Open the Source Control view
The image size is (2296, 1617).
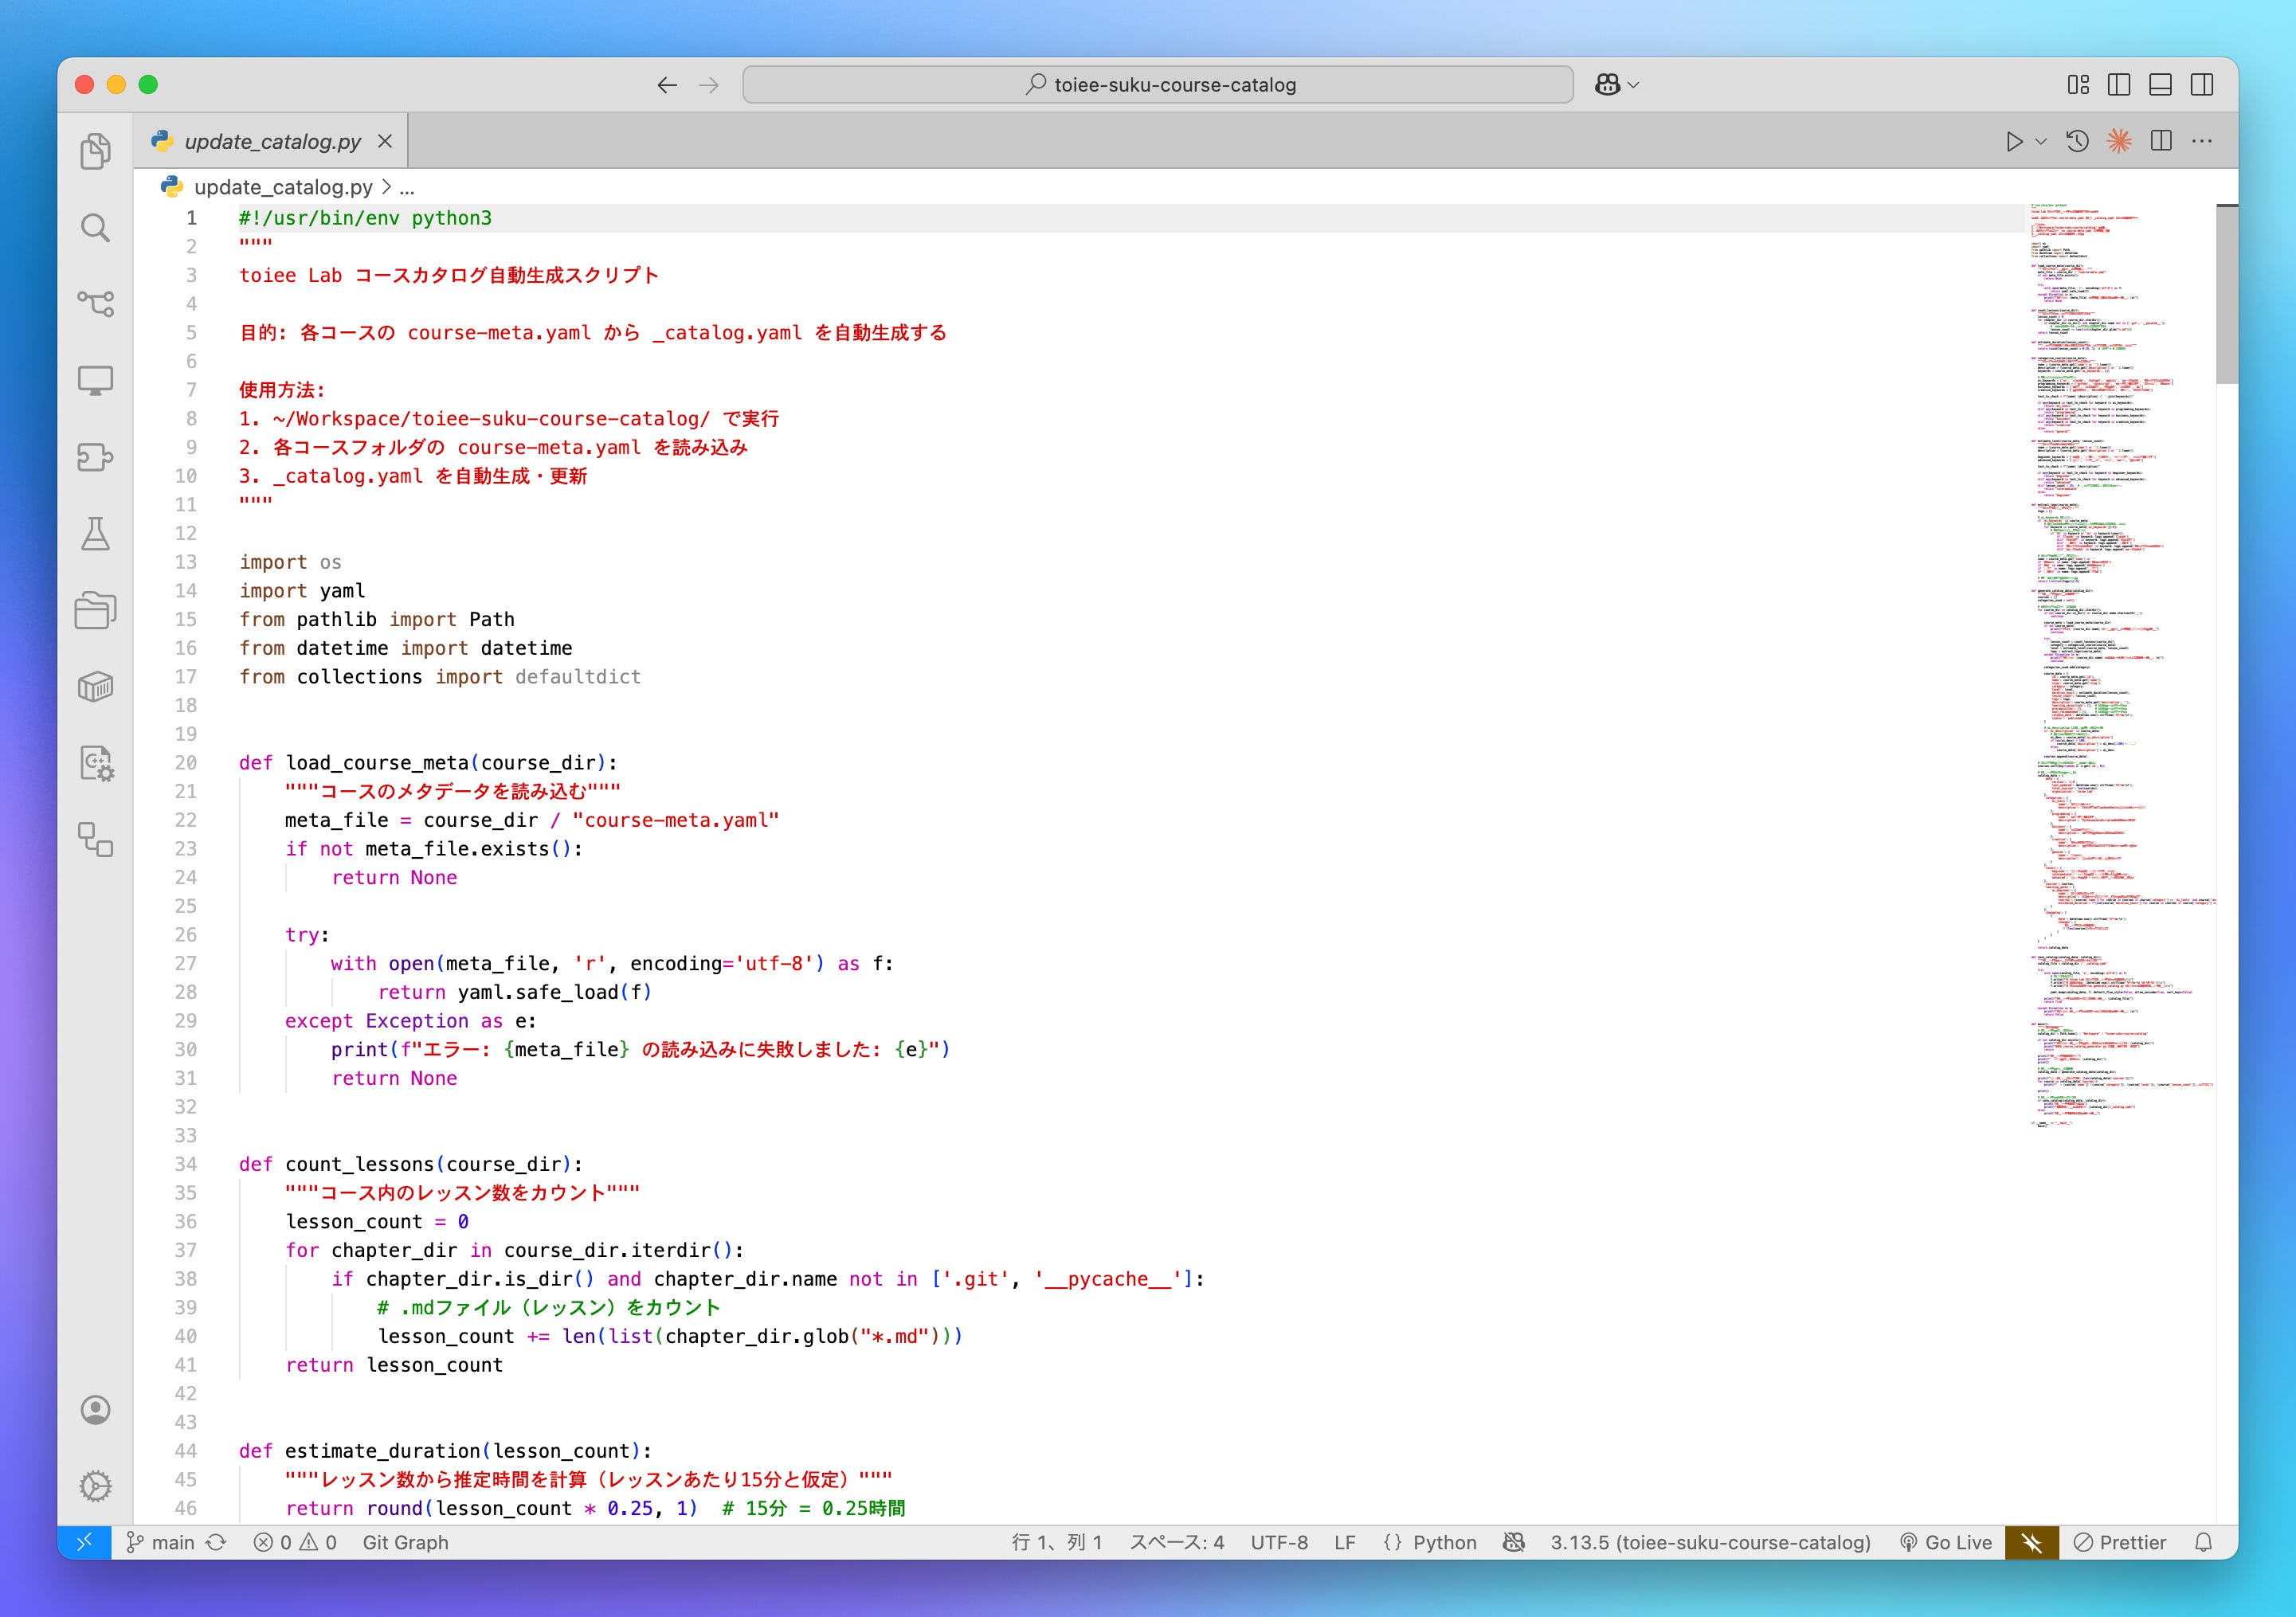(x=95, y=304)
